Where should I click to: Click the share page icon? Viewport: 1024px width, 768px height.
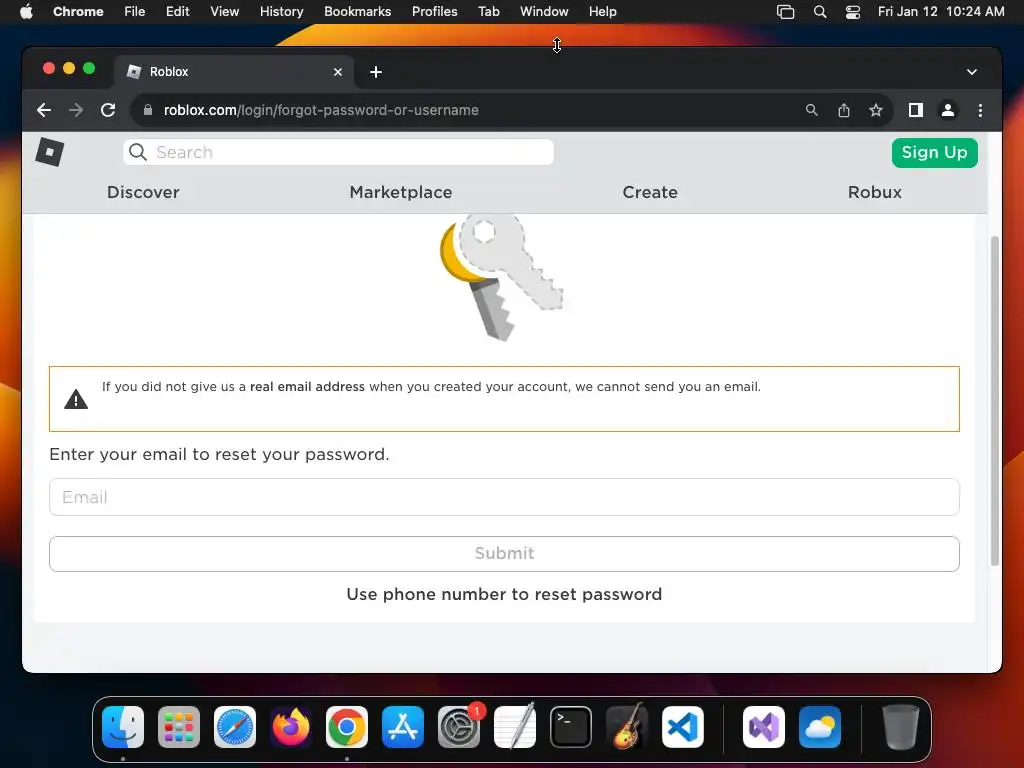(x=844, y=110)
